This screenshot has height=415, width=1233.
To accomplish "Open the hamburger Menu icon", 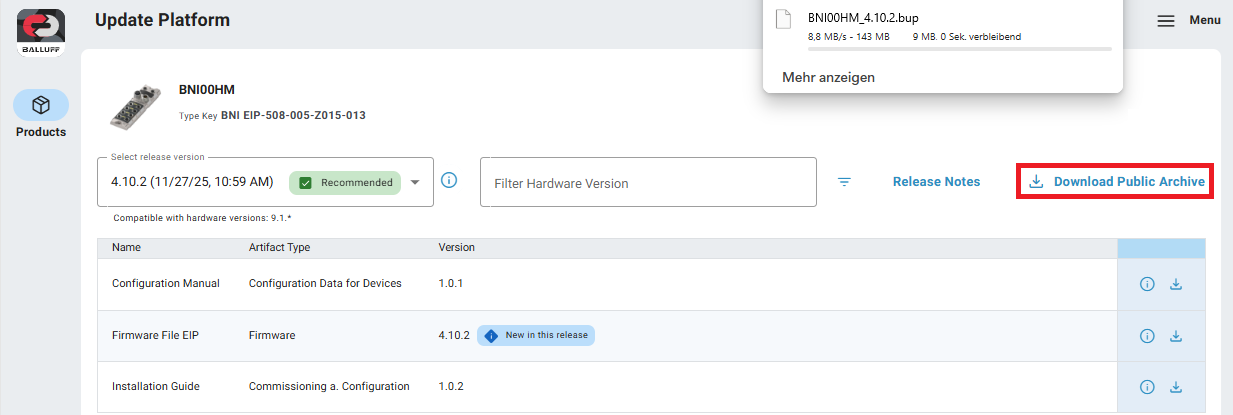I will [x=1166, y=21].
